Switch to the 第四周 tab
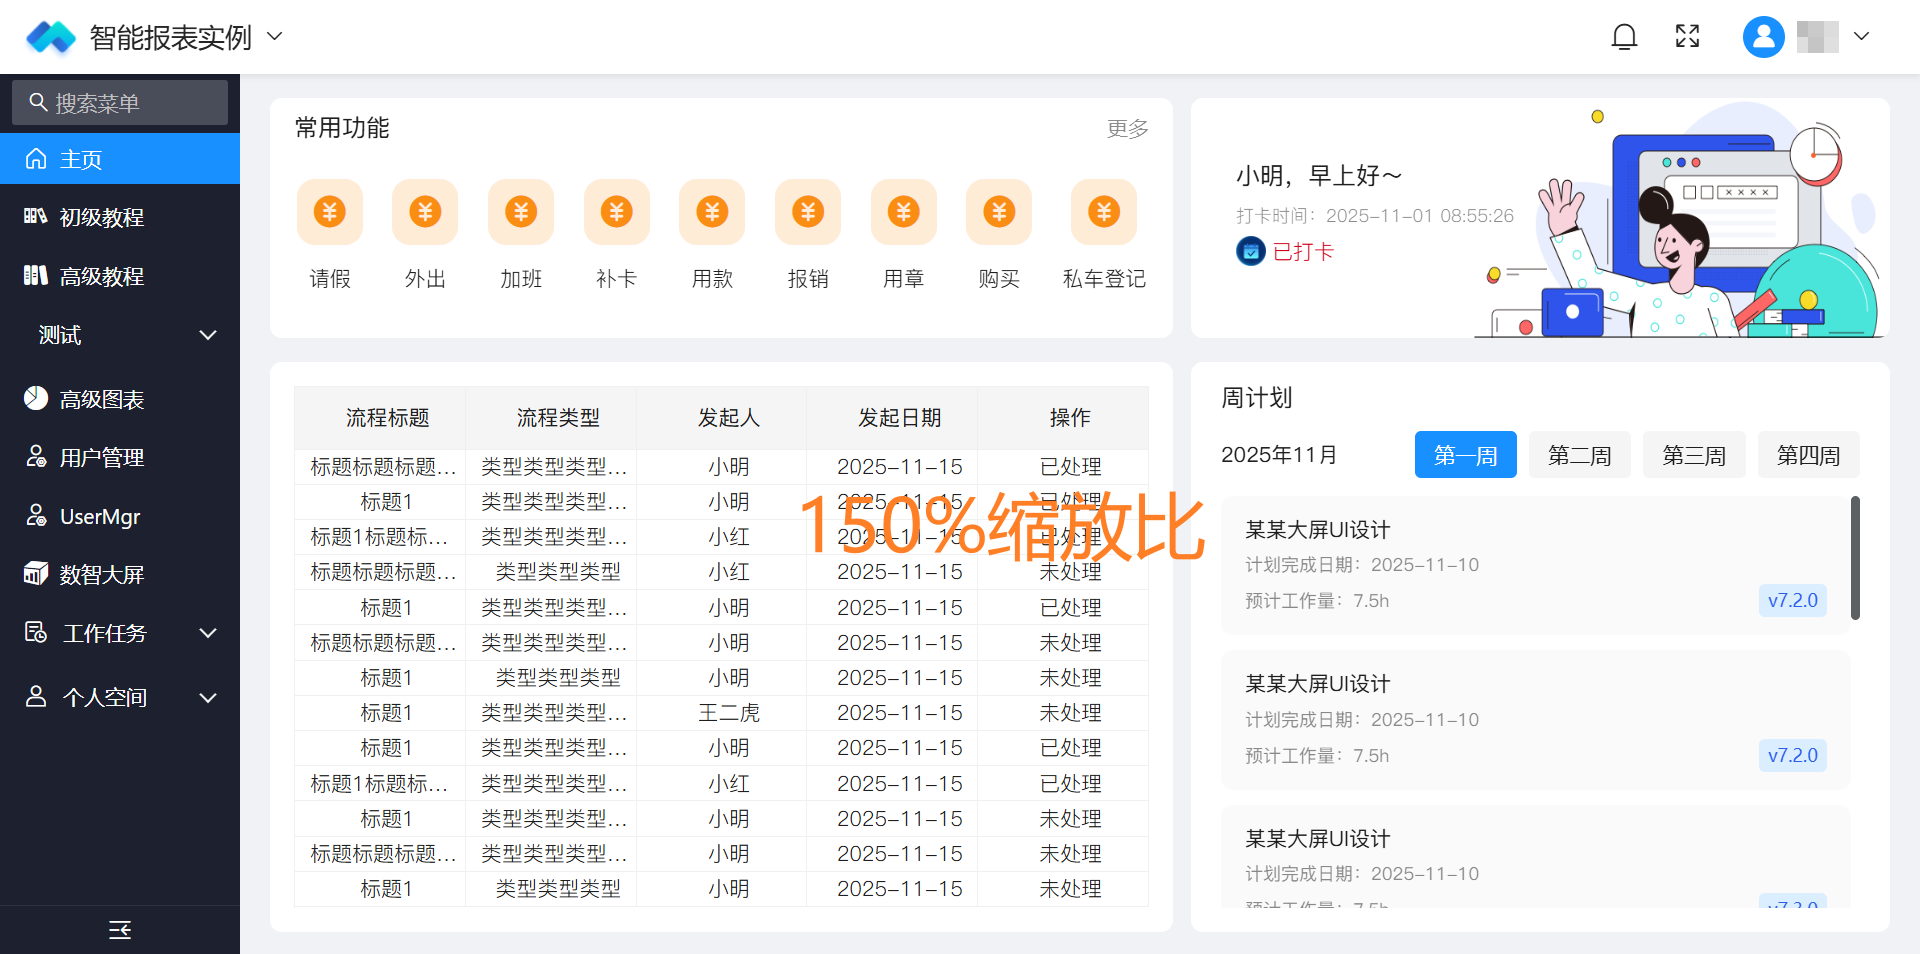Image resolution: width=1920 pixels, height=954 pixels. pyautogui.click(x=1808, y=455)
